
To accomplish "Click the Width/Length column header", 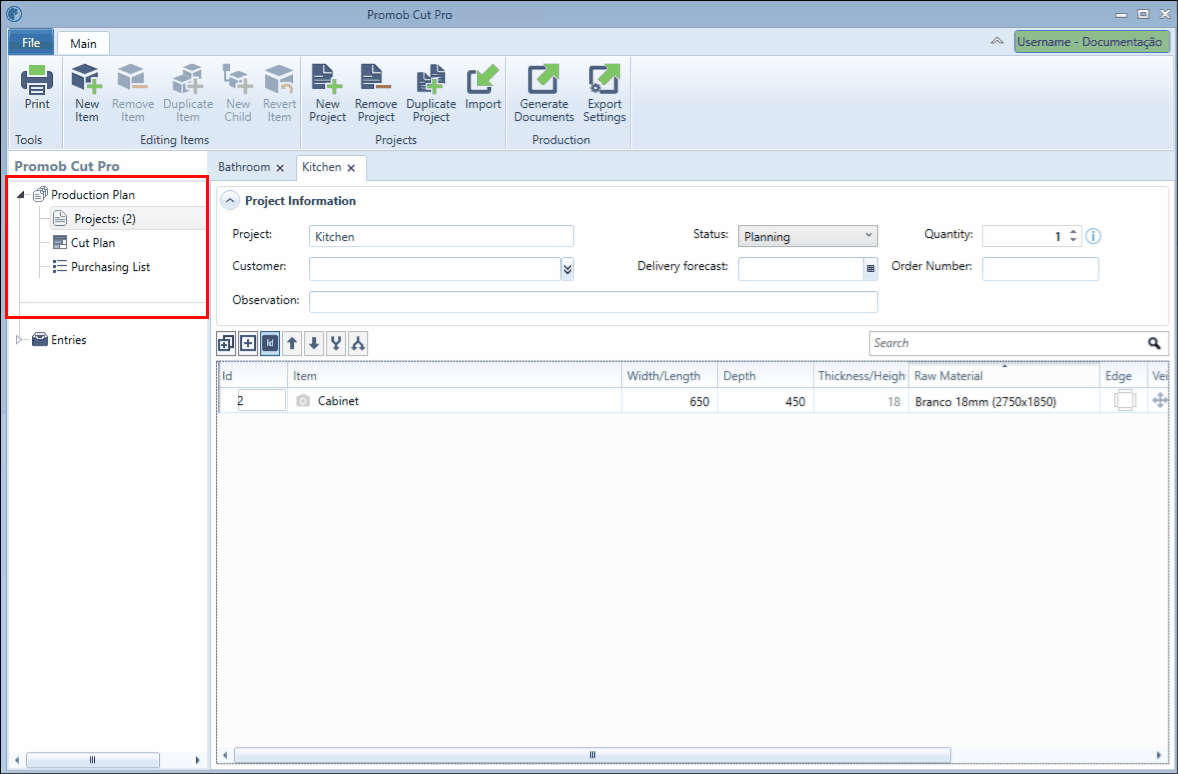I will pos(669,376).
